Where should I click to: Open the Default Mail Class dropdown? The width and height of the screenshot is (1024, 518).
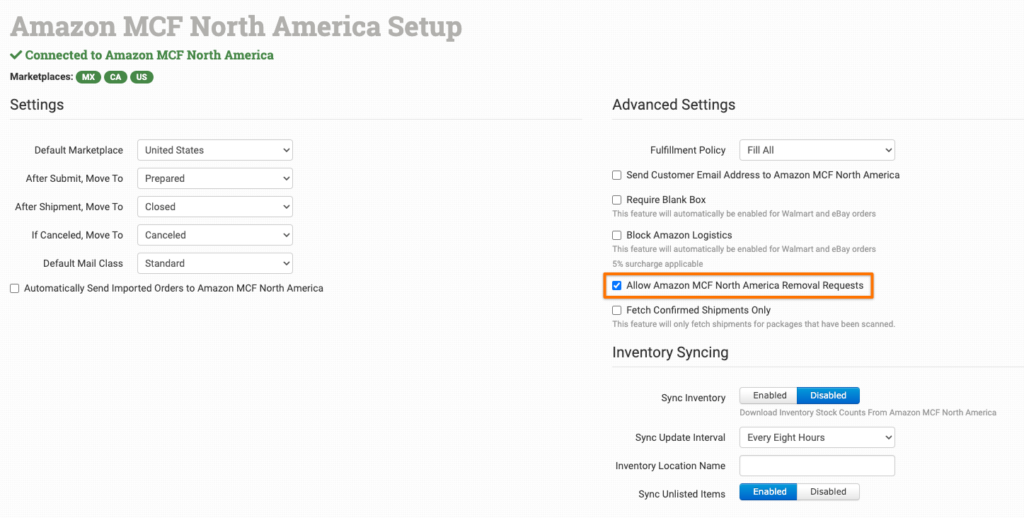[x=214, y=264]
